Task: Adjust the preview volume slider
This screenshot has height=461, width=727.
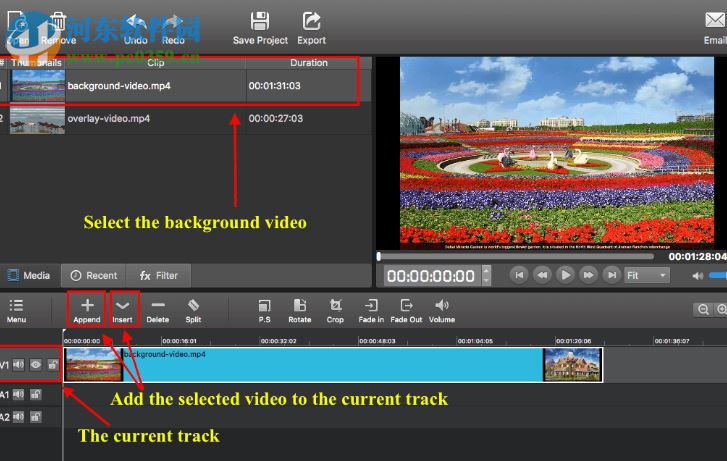Action: tap(718, 276)
